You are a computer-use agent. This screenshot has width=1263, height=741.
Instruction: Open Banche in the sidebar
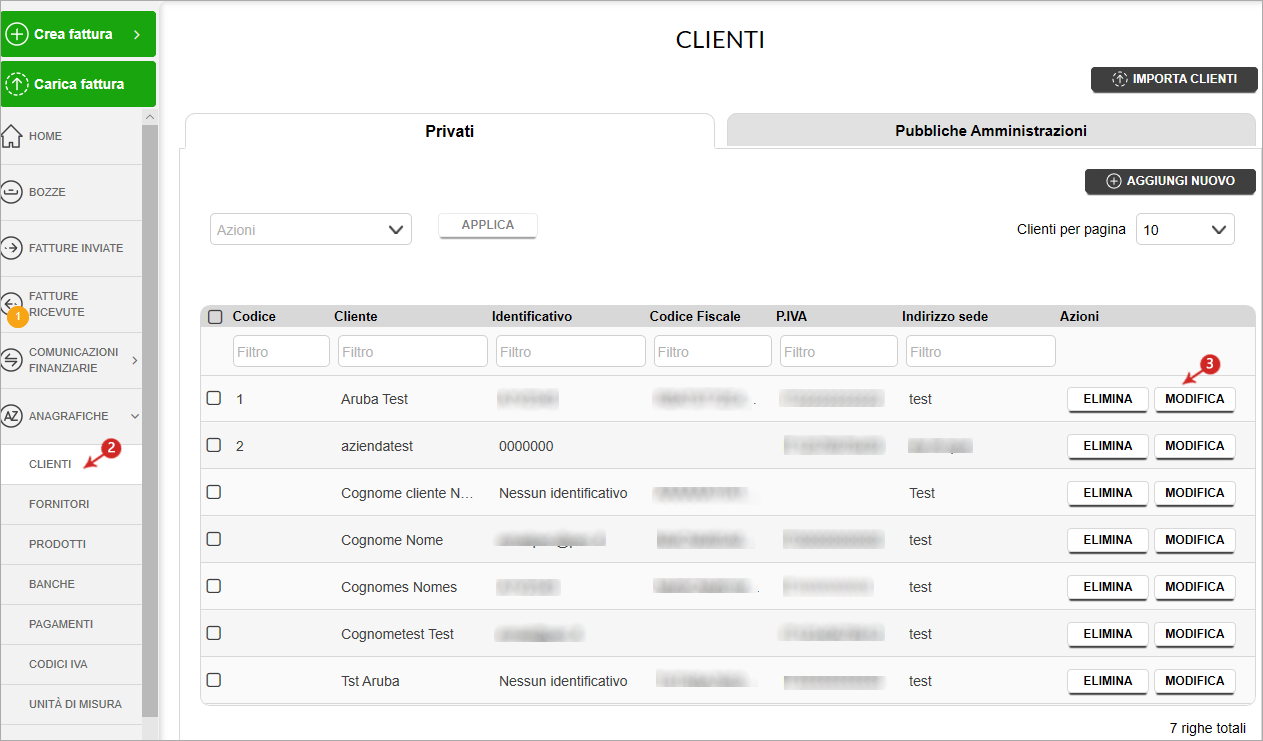pyautogui.click(x=71, y=584)
